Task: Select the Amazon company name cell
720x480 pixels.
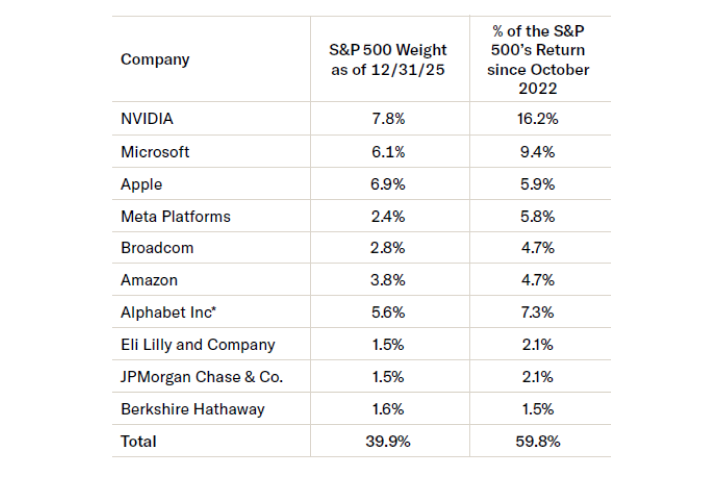Action: click(148, 280)
